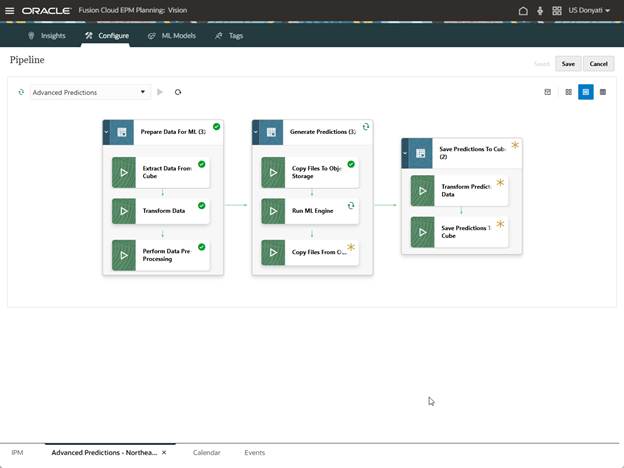Click the Perform Data Pre-Processing job icon

click(124, 255)
